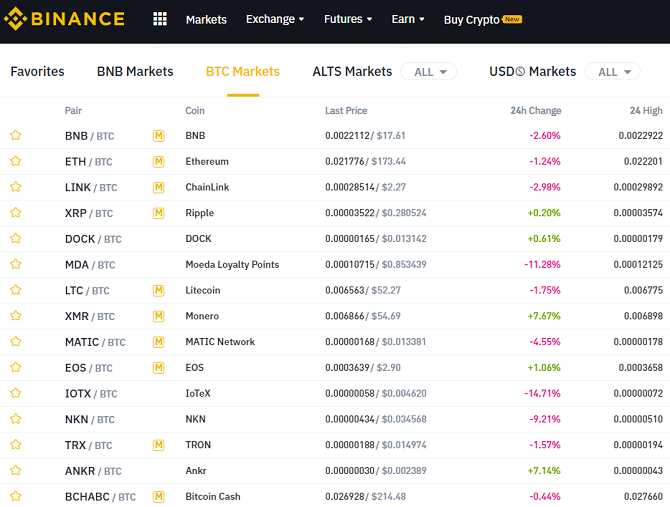670x507 pixels.
Task: Open the IOTX / BTC trading pair
Action: click(x=91, y=393)
